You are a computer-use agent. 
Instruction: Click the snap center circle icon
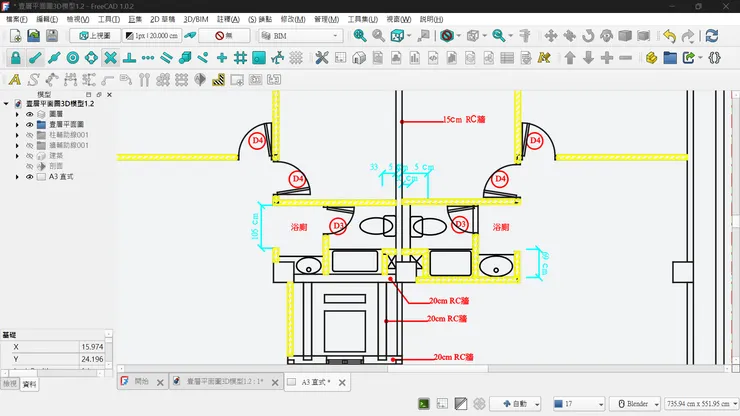click(72, 57)
